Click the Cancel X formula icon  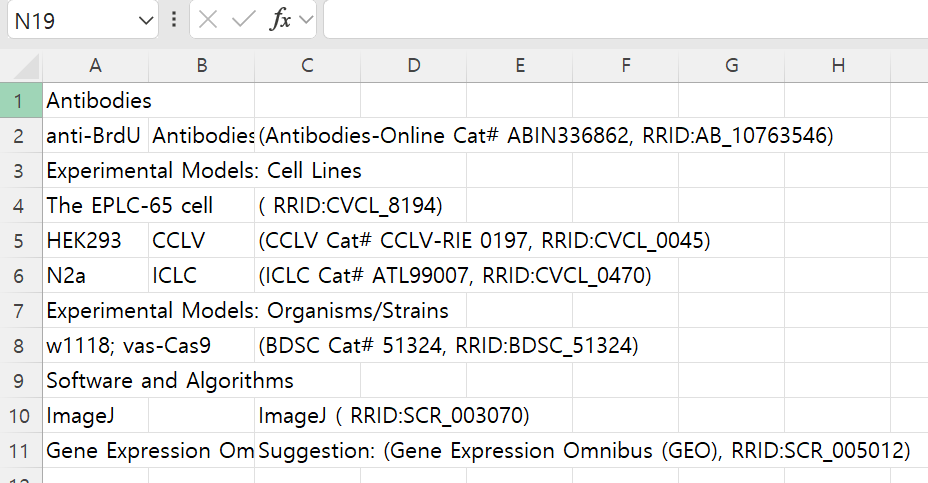[x=208, y=20]
